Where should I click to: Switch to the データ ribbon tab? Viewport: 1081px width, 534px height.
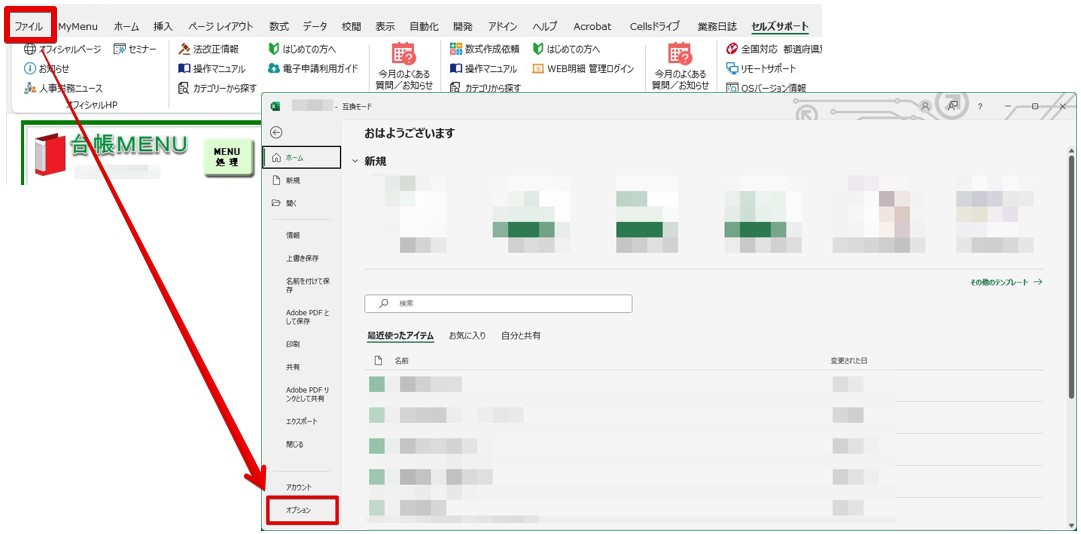[x=315, y=27]
